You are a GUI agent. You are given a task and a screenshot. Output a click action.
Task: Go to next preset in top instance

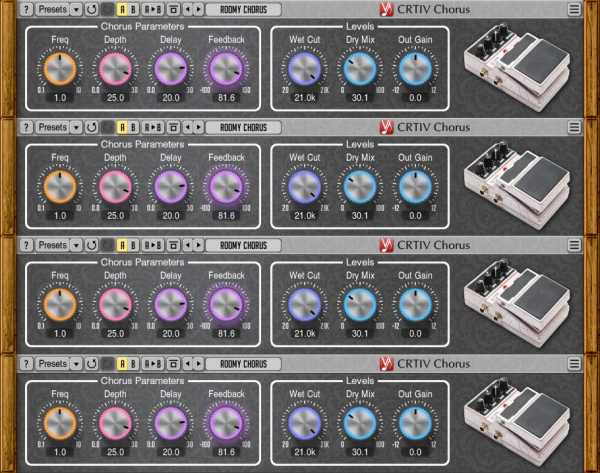[x=198, y=9]
